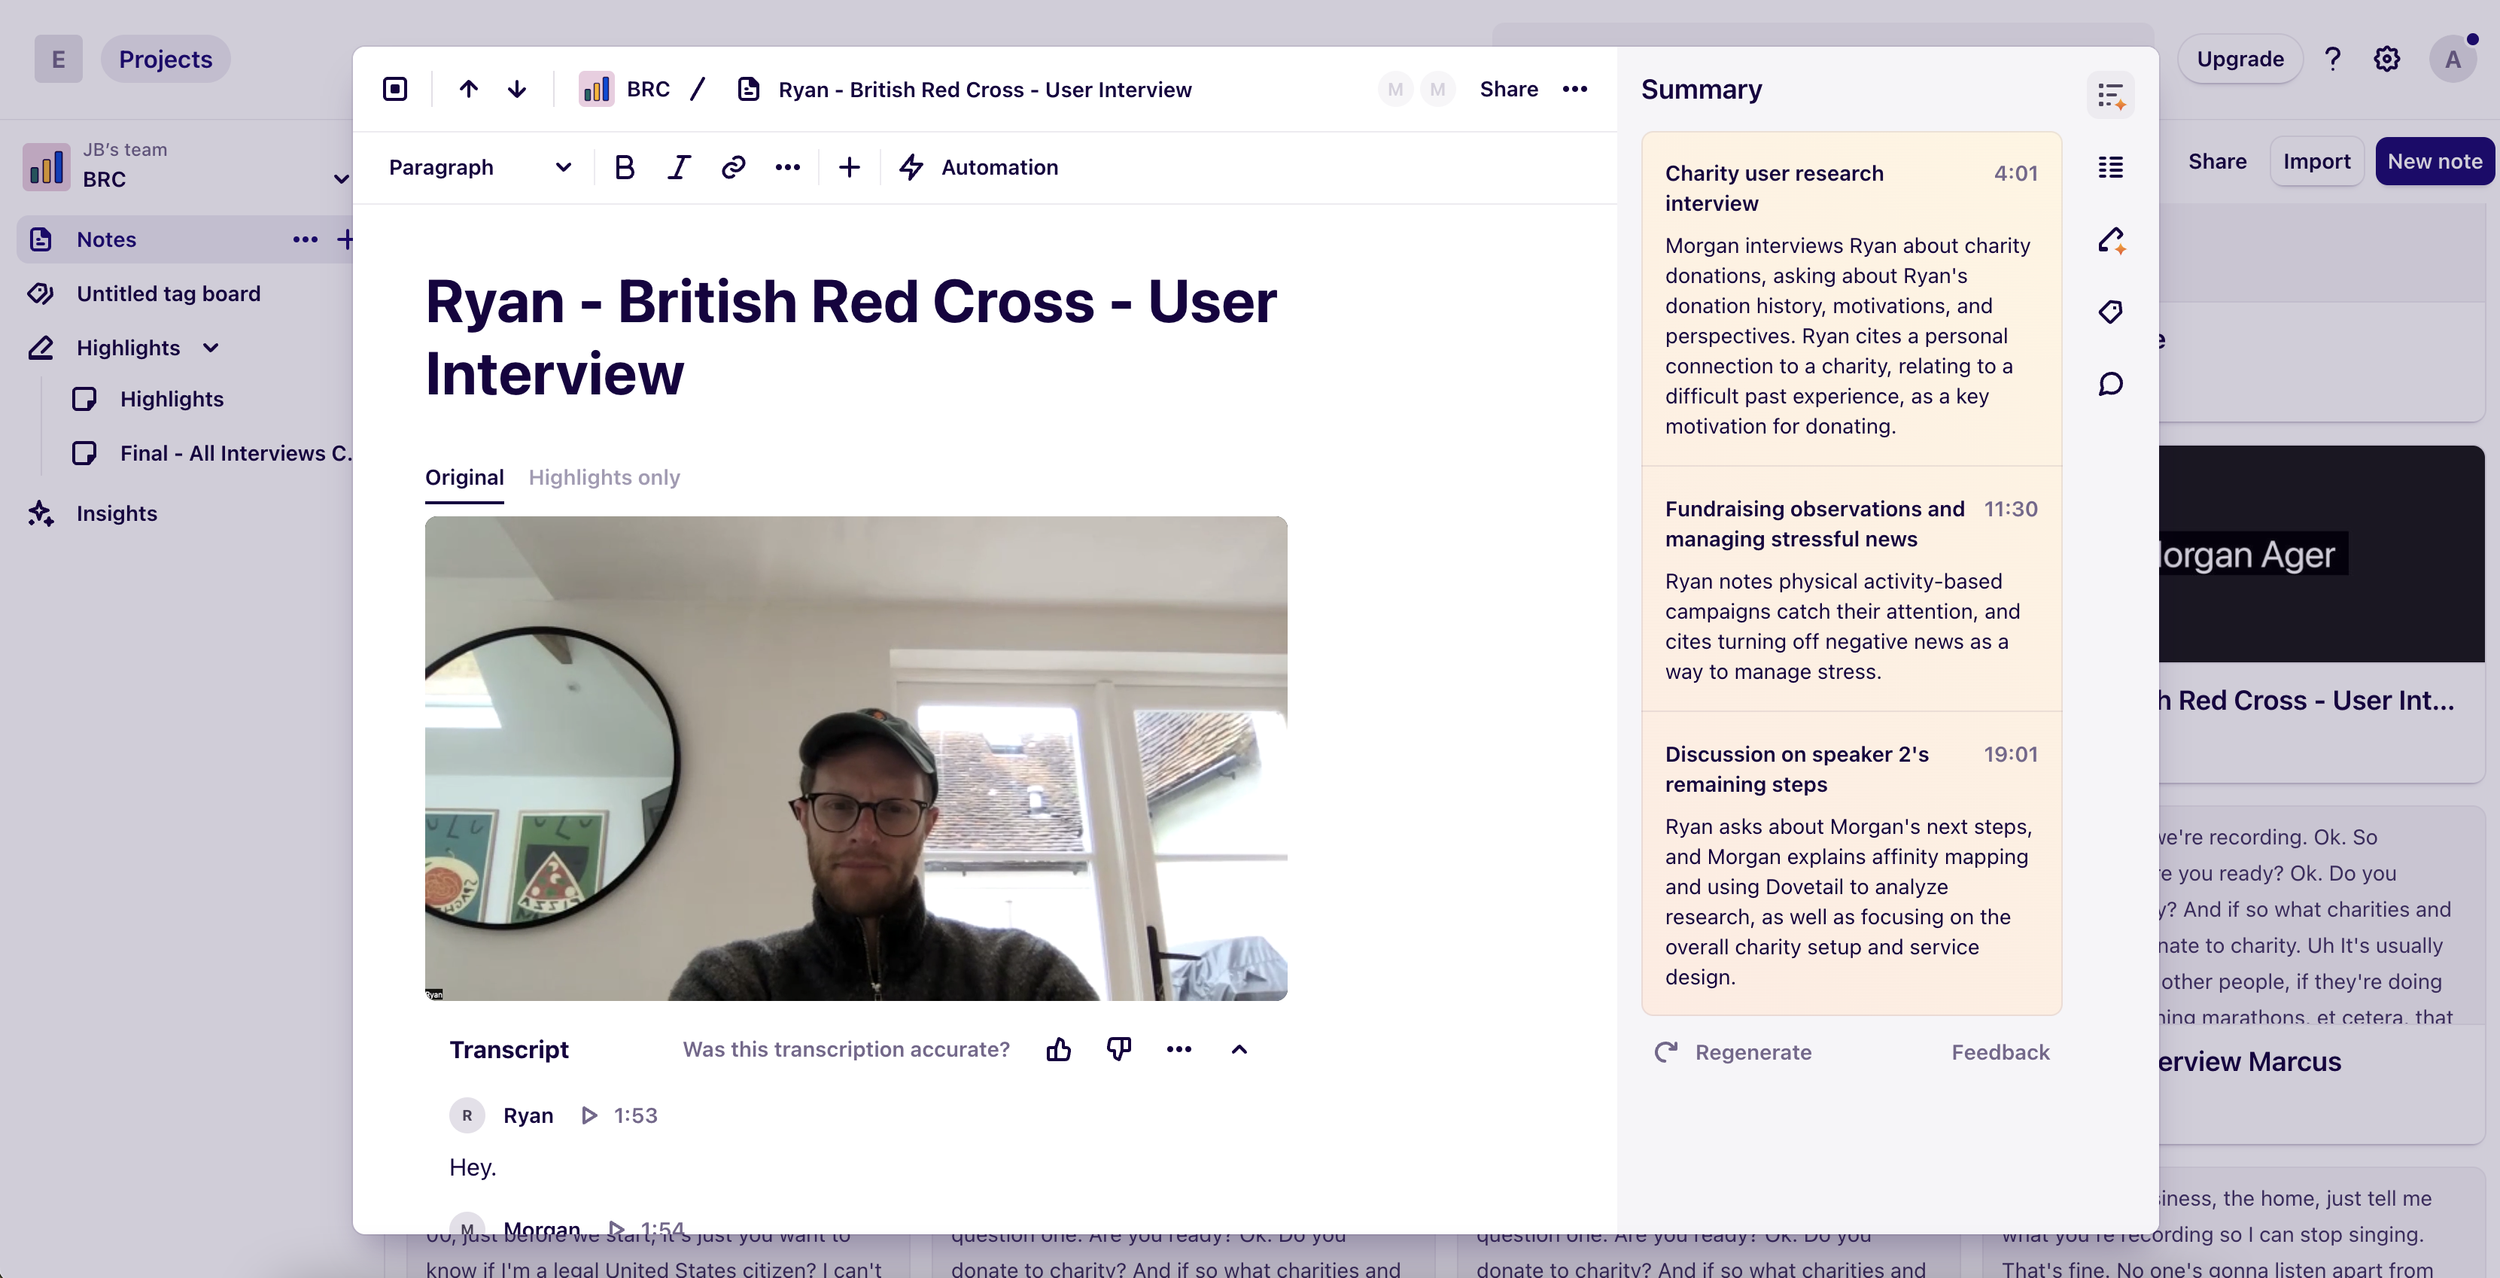Screen dimensions: 2500x1278
Task: Open the comments bubble icon panel
Action: click(x=2111, y=384)
